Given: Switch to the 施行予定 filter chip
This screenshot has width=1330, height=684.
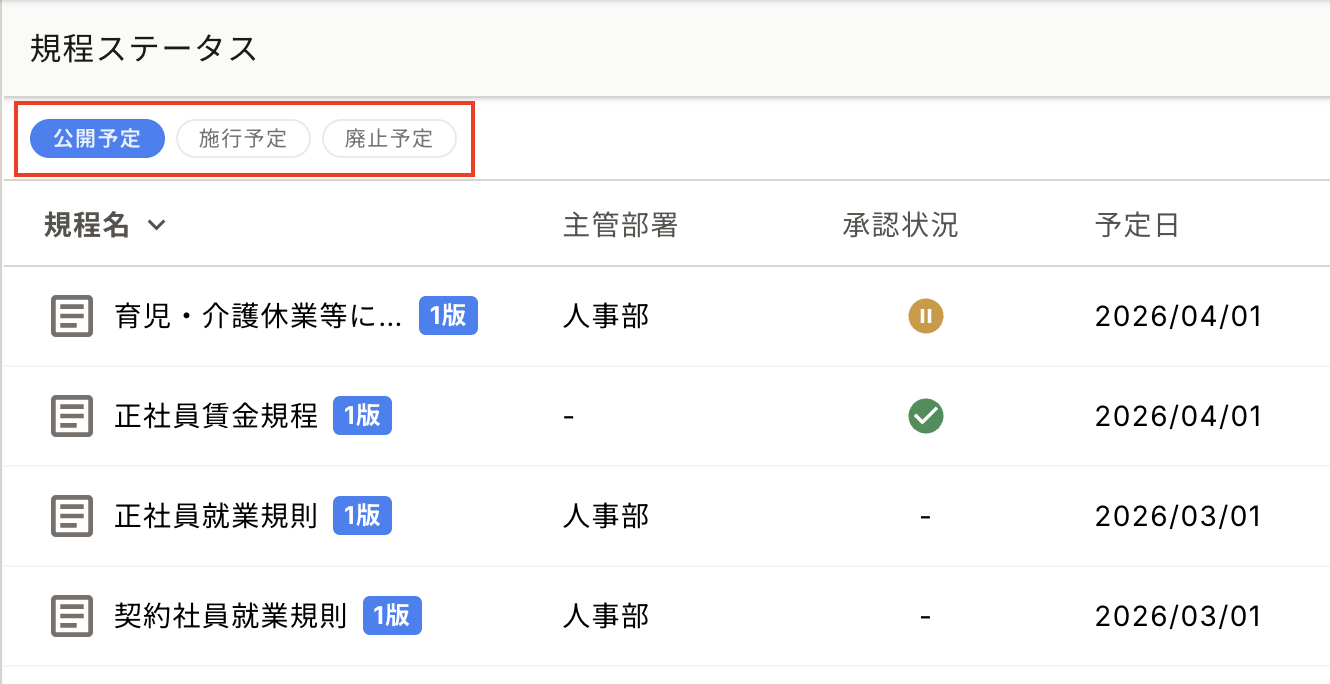Looking at the screenshot, I should (x=243, y=139).
